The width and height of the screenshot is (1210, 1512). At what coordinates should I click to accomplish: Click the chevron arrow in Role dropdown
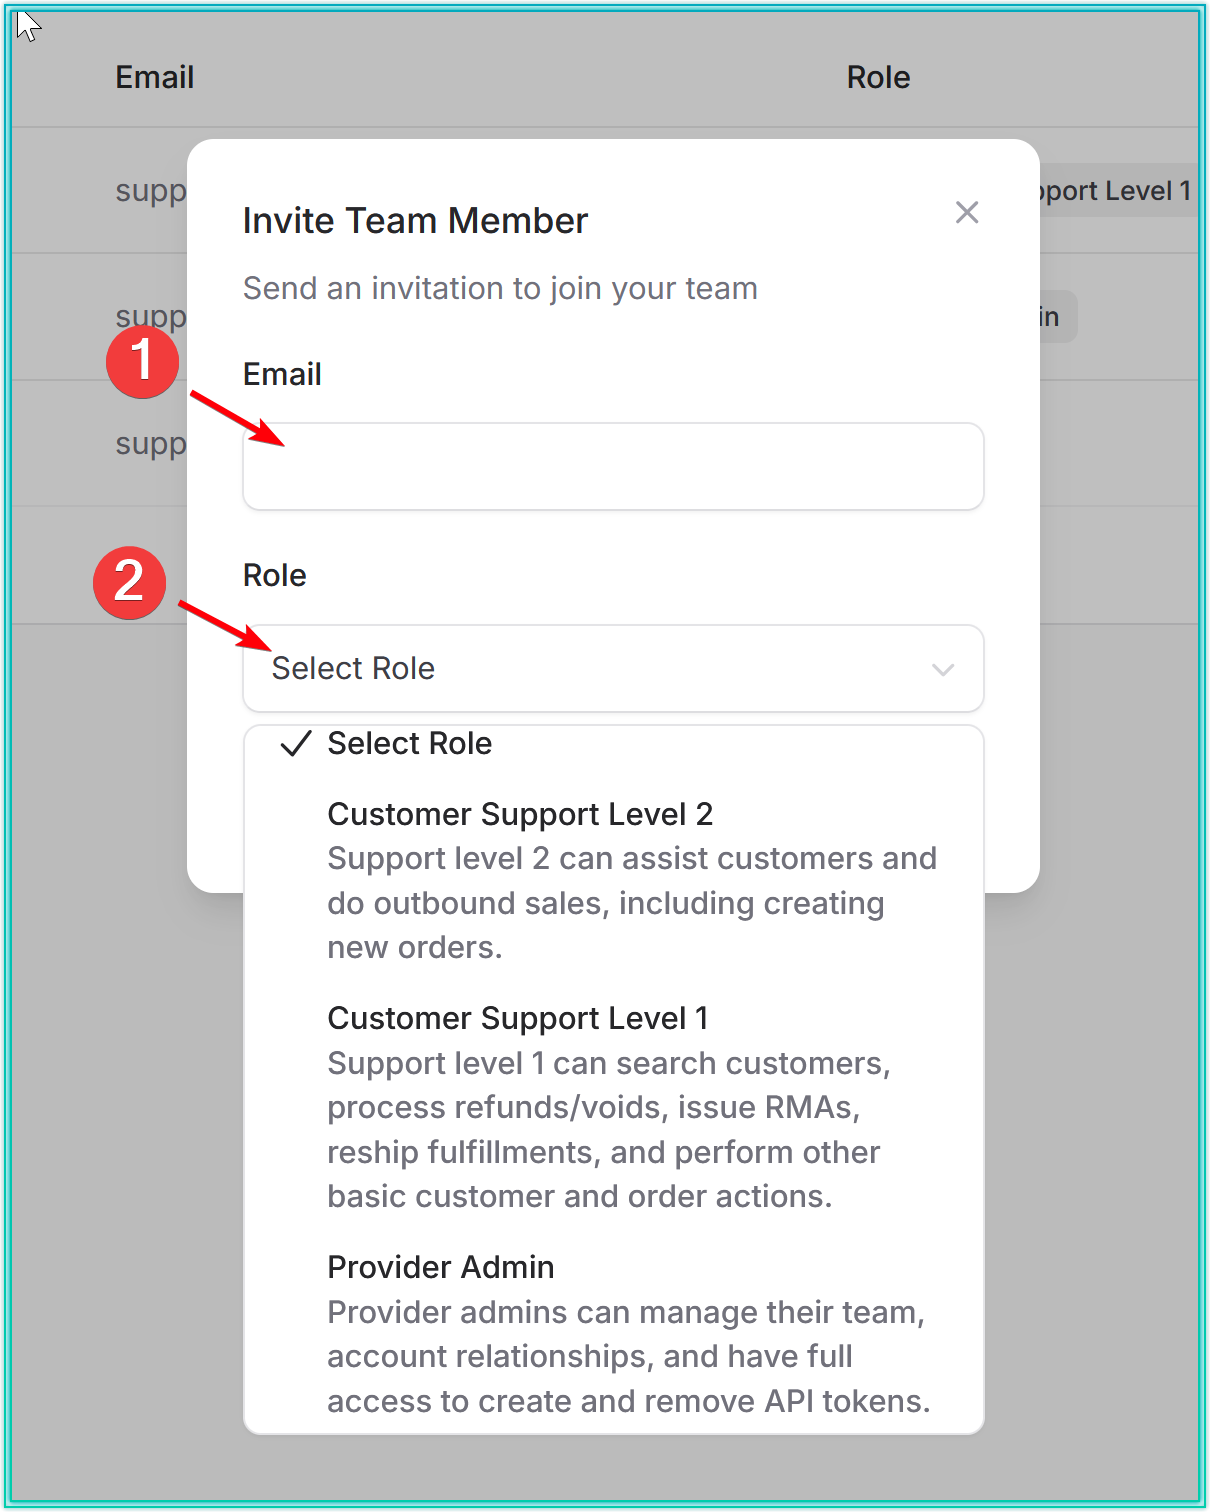pos(942,669)
